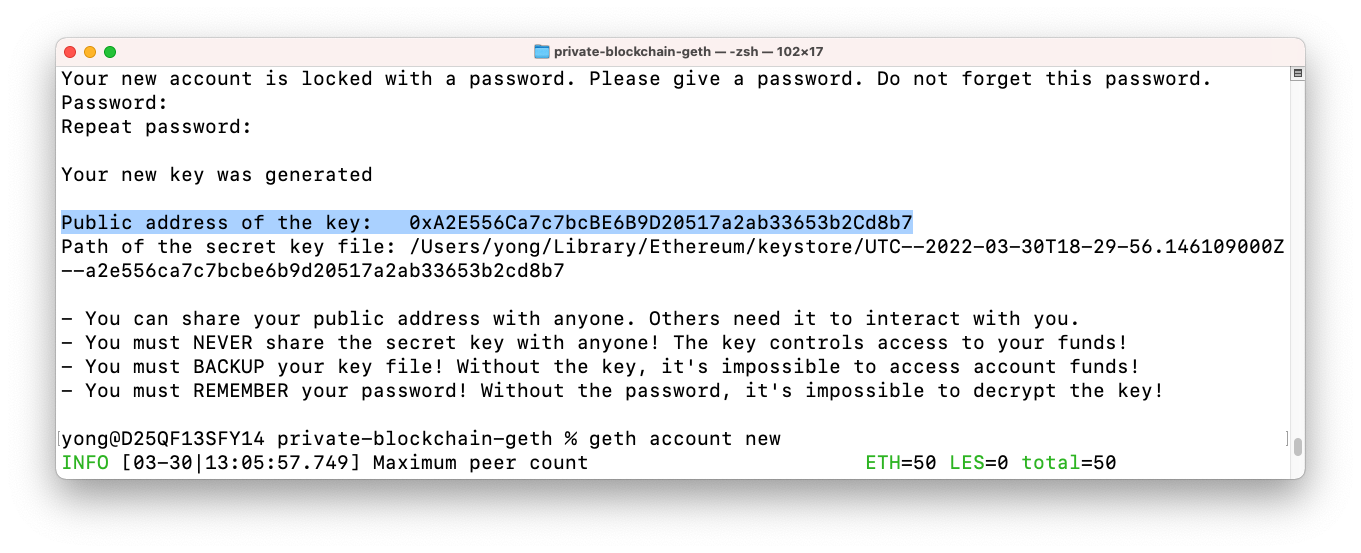The height and width of the screenshot is (553, 1361).
Task: Click the highlighted public address 0xA2E556Ca7c…
Action: click(x=660, y=222)
